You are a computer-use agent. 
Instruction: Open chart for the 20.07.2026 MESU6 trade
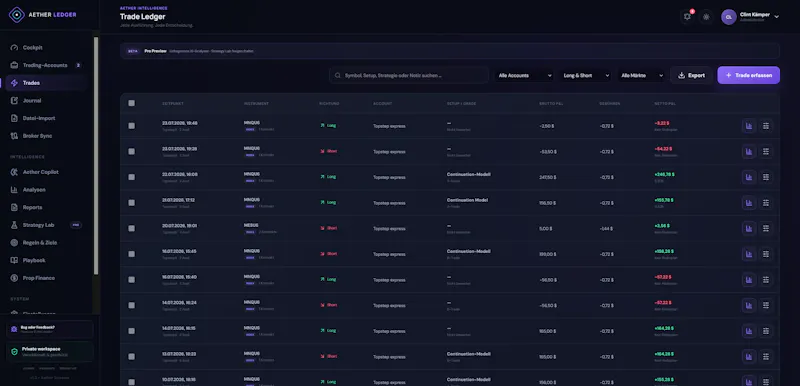pos(748,228)
